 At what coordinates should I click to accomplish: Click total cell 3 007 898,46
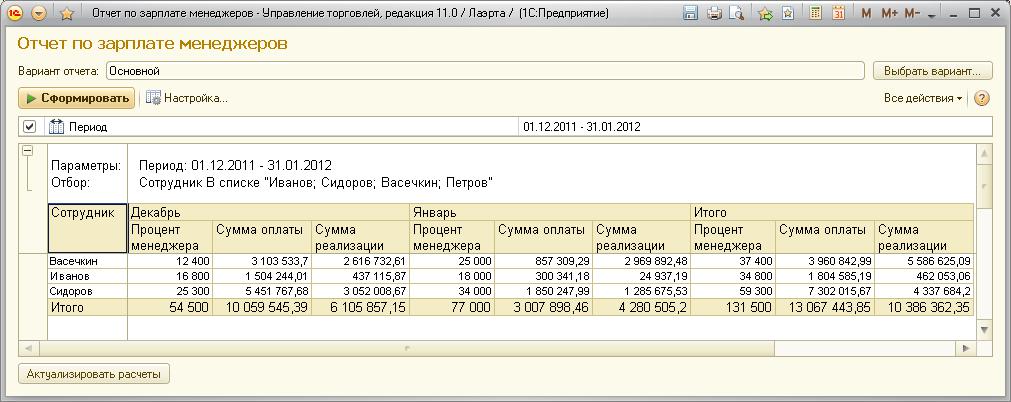coord(544,307)
